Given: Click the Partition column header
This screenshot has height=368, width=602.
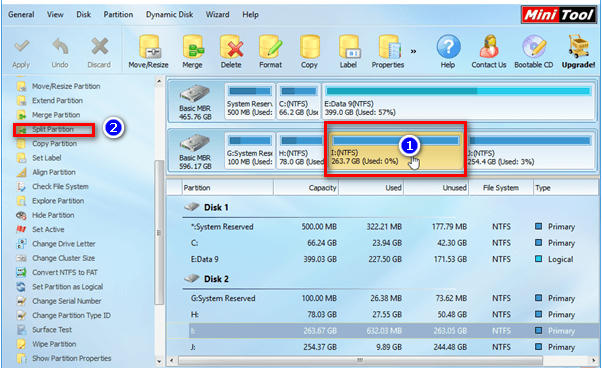Looking at the screenshot, I should coord(228,188).
